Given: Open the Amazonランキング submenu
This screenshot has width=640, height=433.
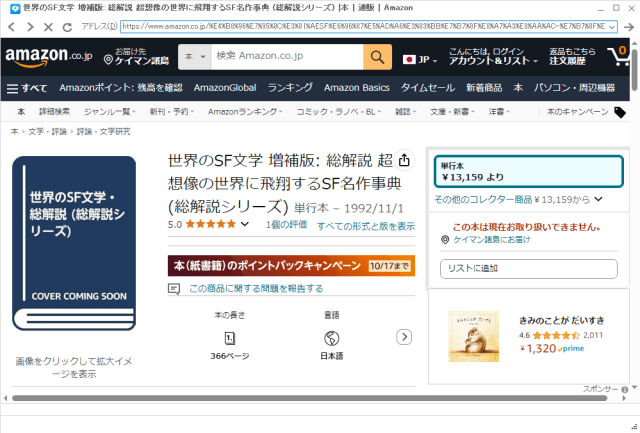Looking at the screenshot, I should pos(245,112).
